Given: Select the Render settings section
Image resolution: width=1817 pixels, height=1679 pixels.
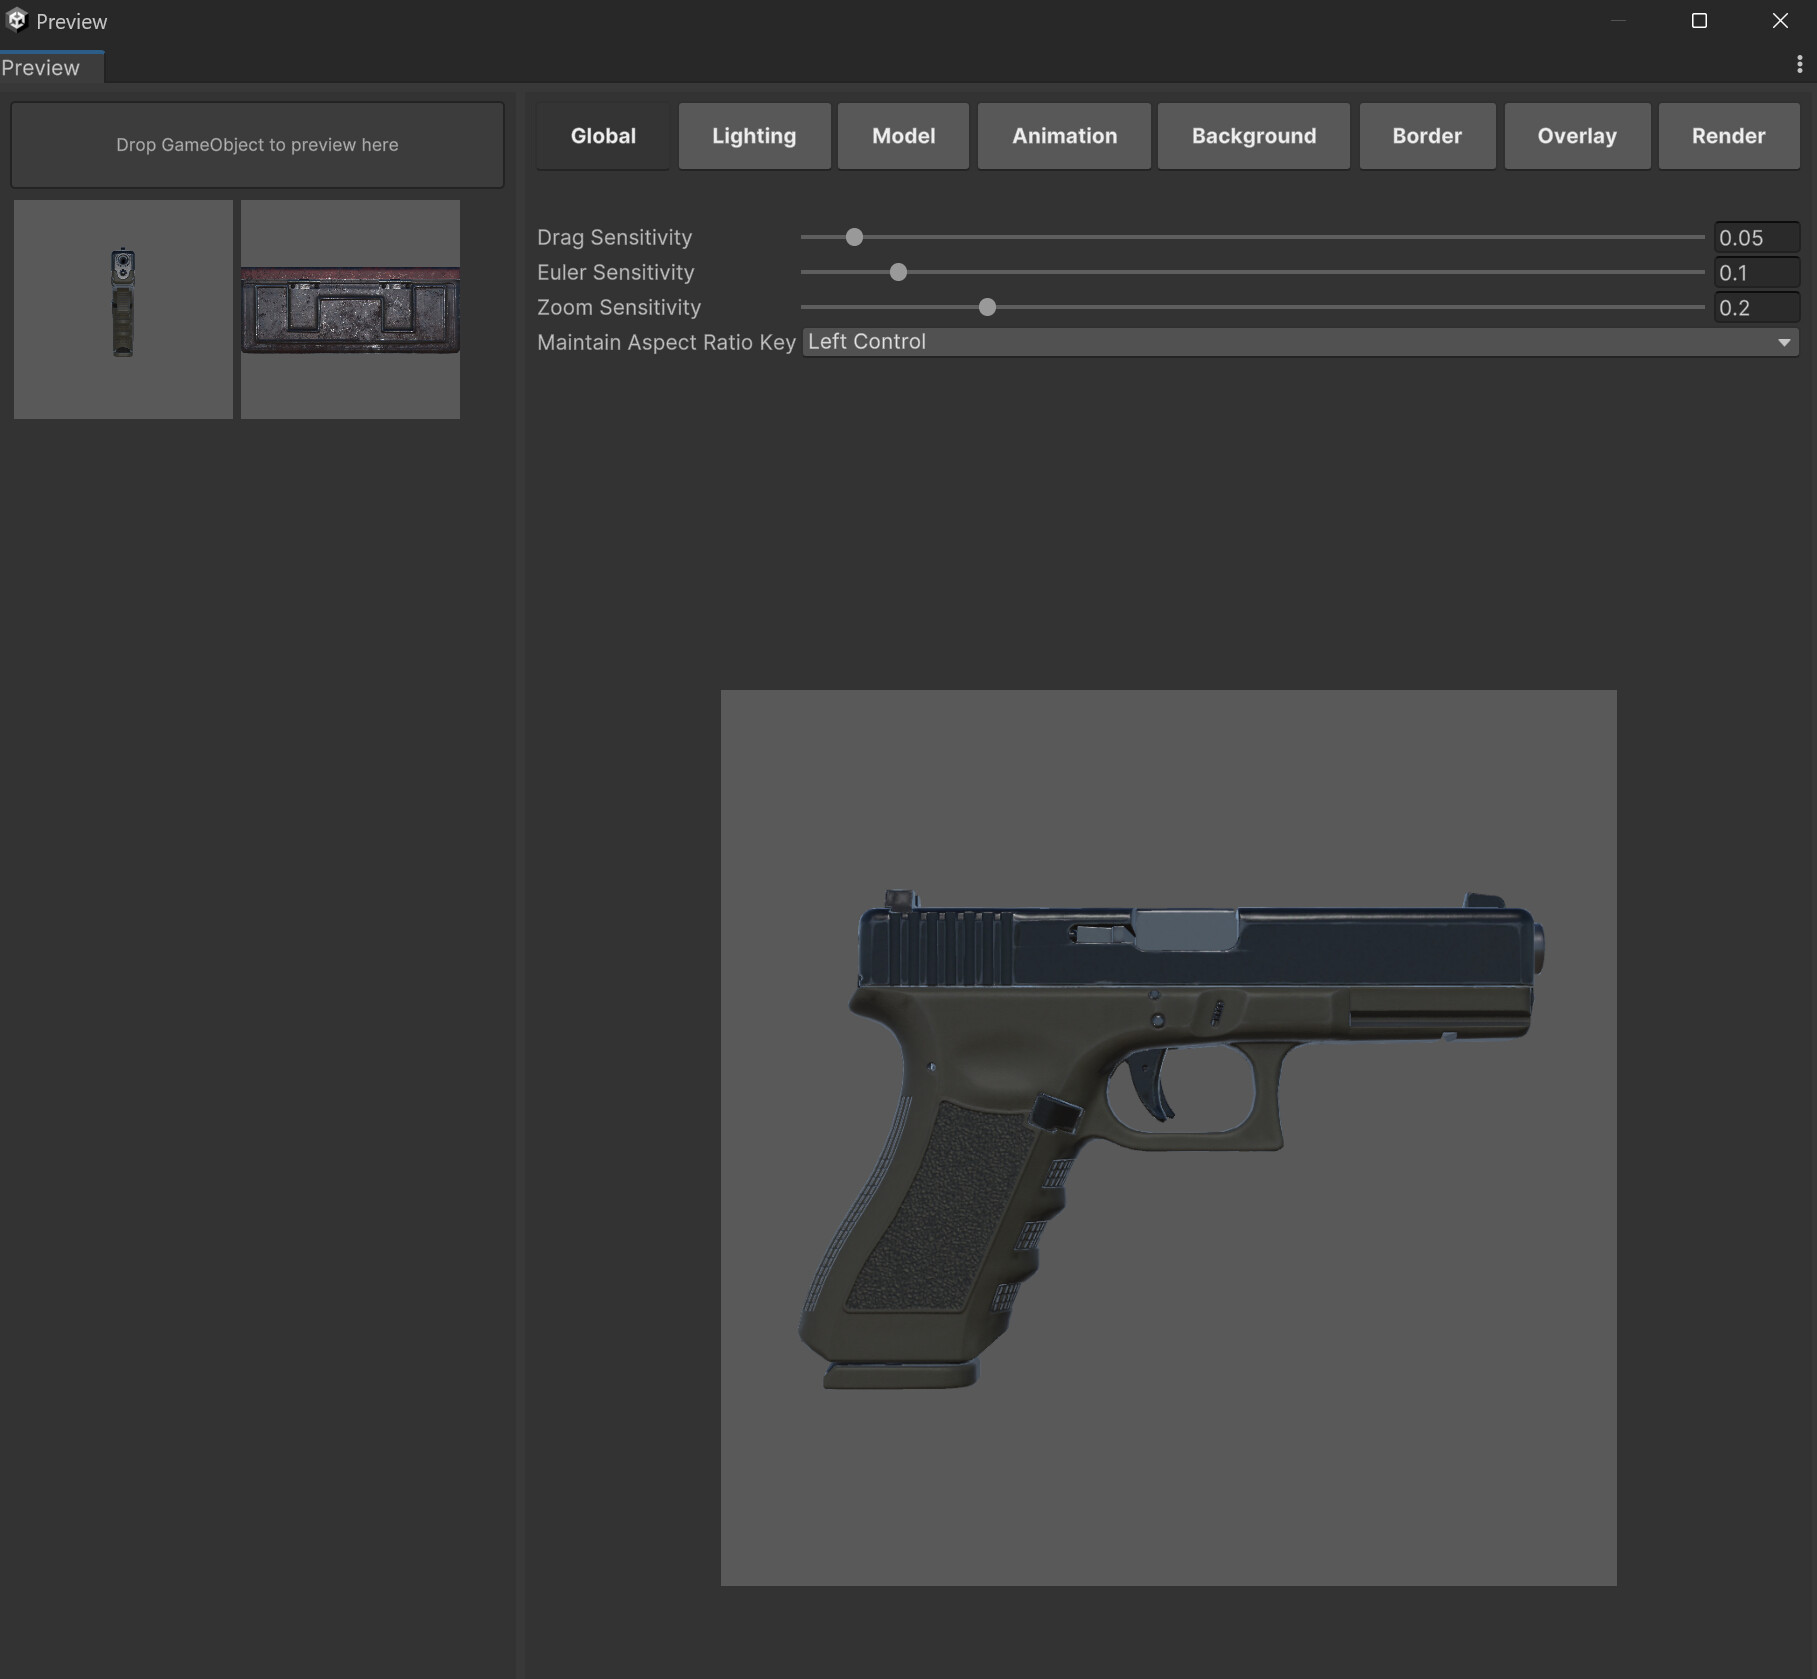Looking at the screenshot, I should tap(1728, 136).
